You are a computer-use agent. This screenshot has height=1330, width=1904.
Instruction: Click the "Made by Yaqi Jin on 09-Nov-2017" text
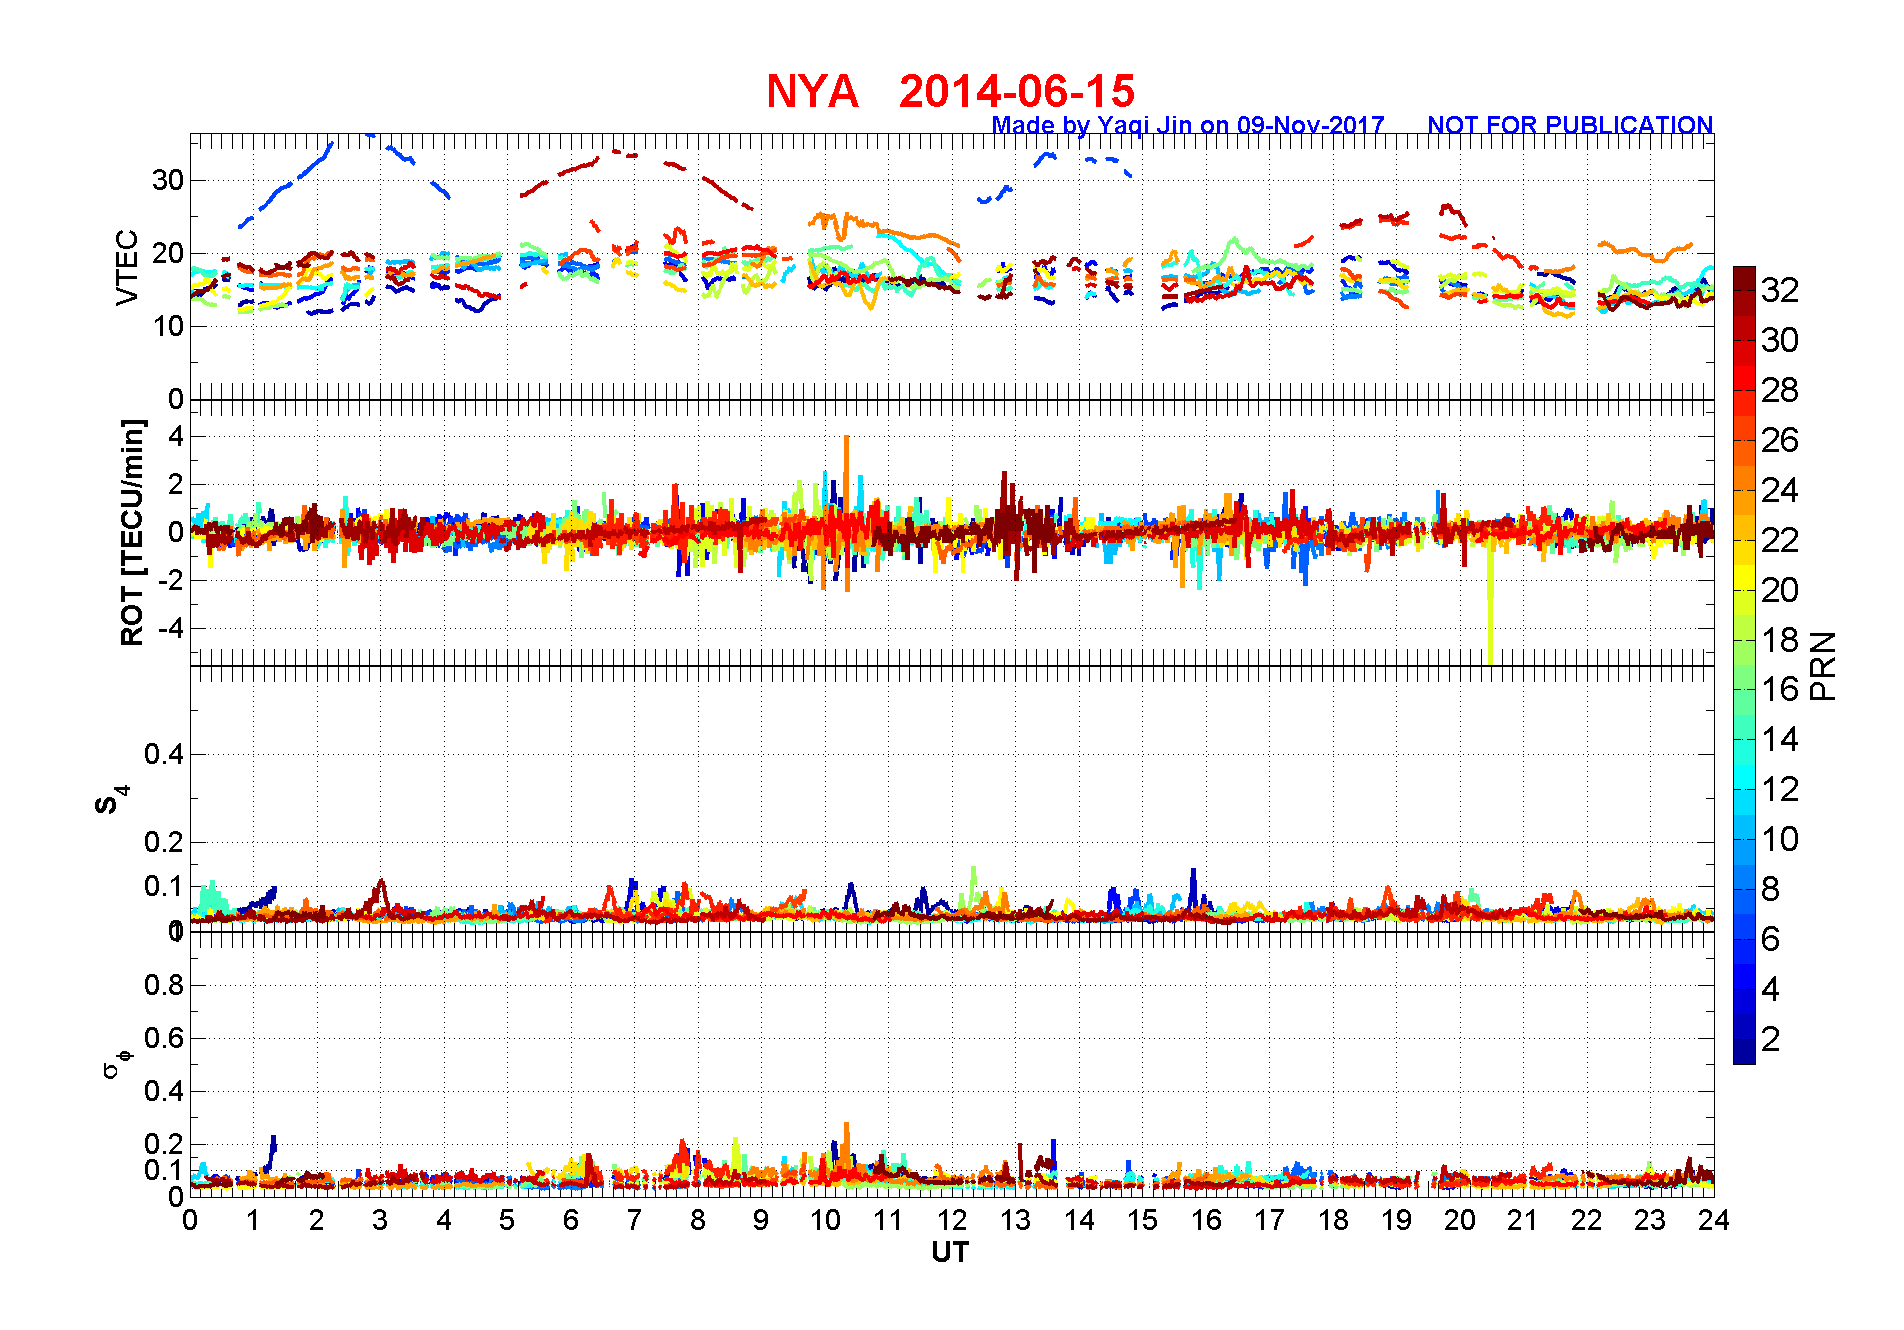point(1188,125)
